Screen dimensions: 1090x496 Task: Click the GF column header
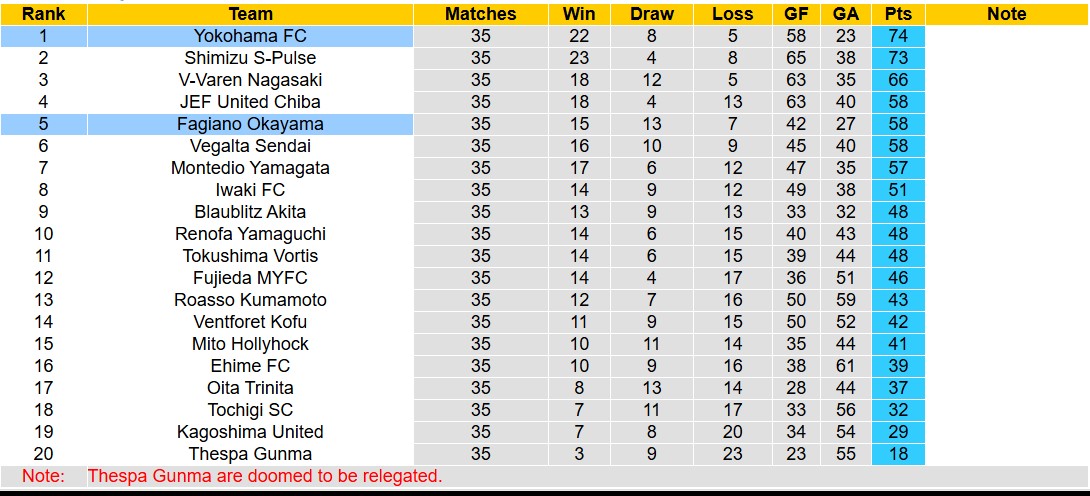tap(797, 14)
